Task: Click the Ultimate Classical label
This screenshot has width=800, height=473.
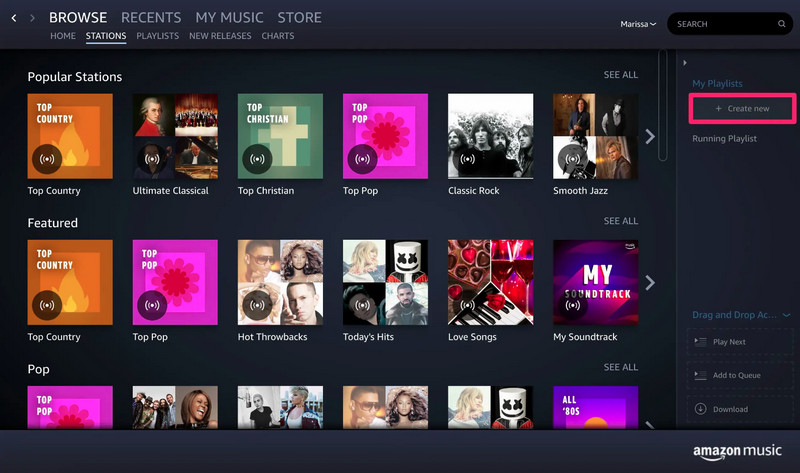Action: pos(170,191)
